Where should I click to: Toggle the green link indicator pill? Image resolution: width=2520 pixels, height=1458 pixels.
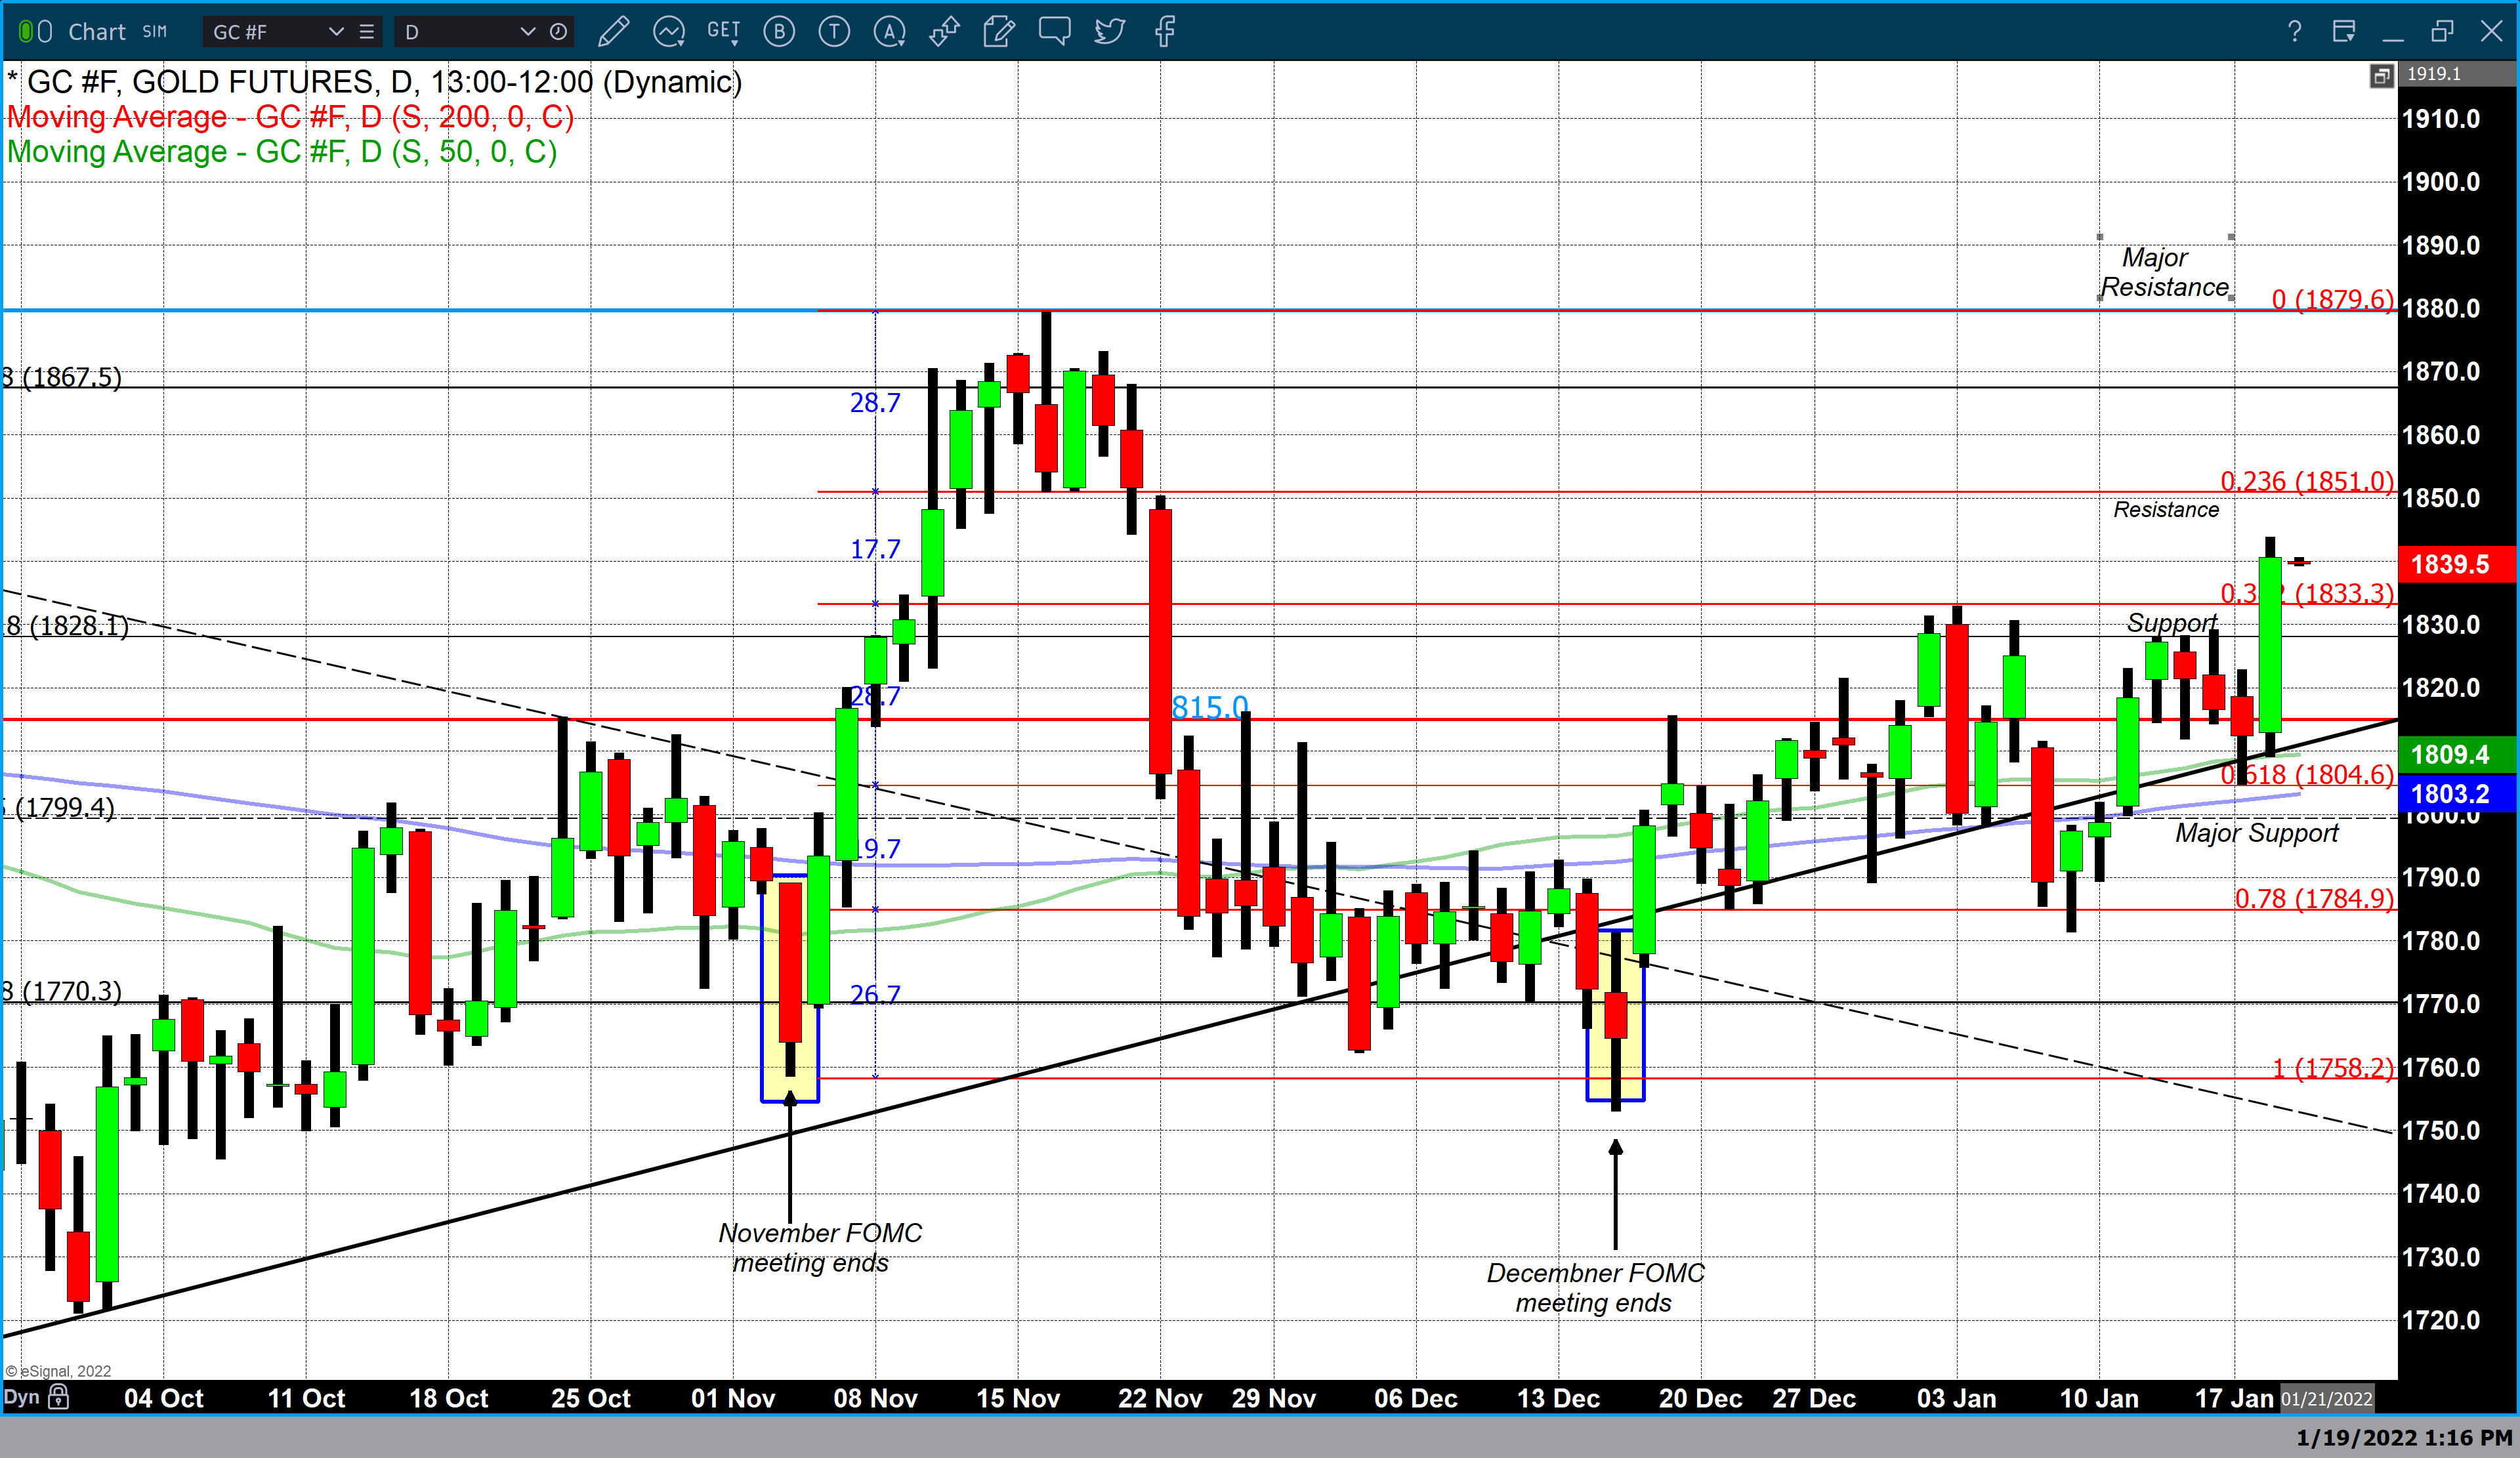coord(26,32)
